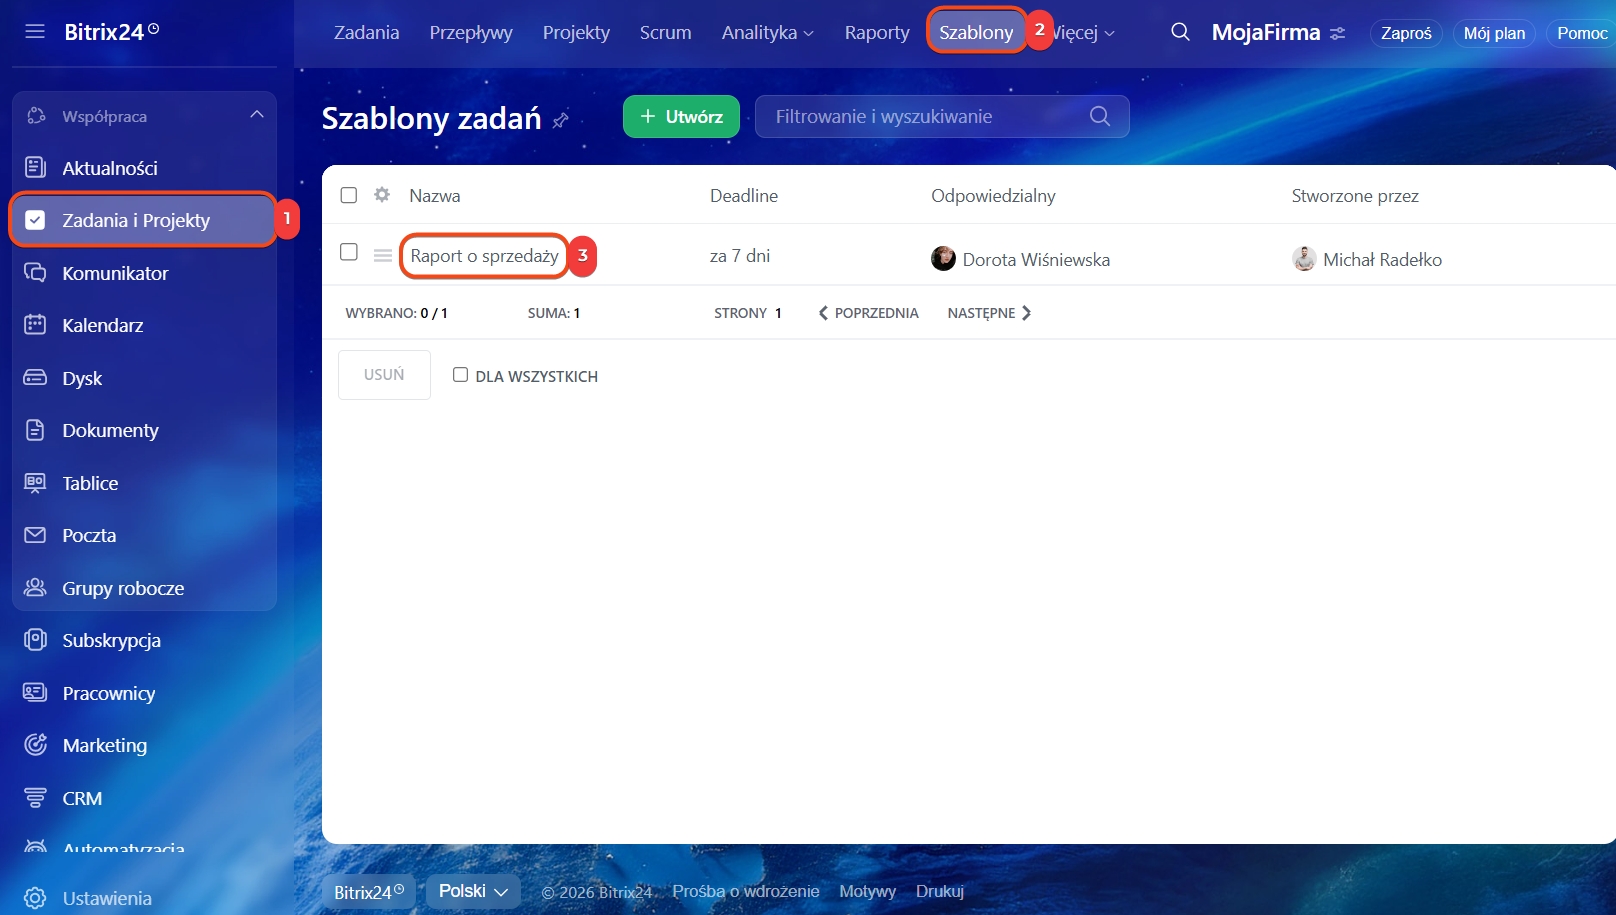Image resolution: width=1616 pixels, height=915 pixels.
Task: Click the 'za 7 dni' deadline cell
Action: click(x=740, y=256)
